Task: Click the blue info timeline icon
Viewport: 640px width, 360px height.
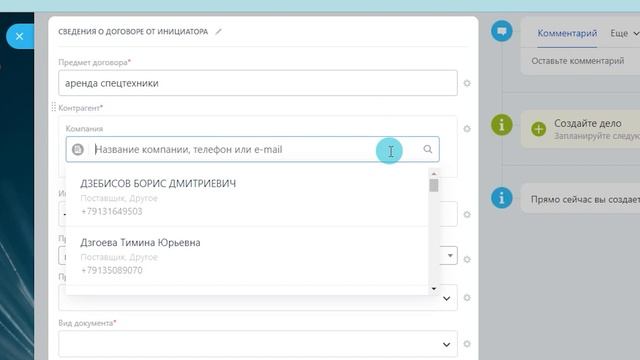Action: click(502, 198)
